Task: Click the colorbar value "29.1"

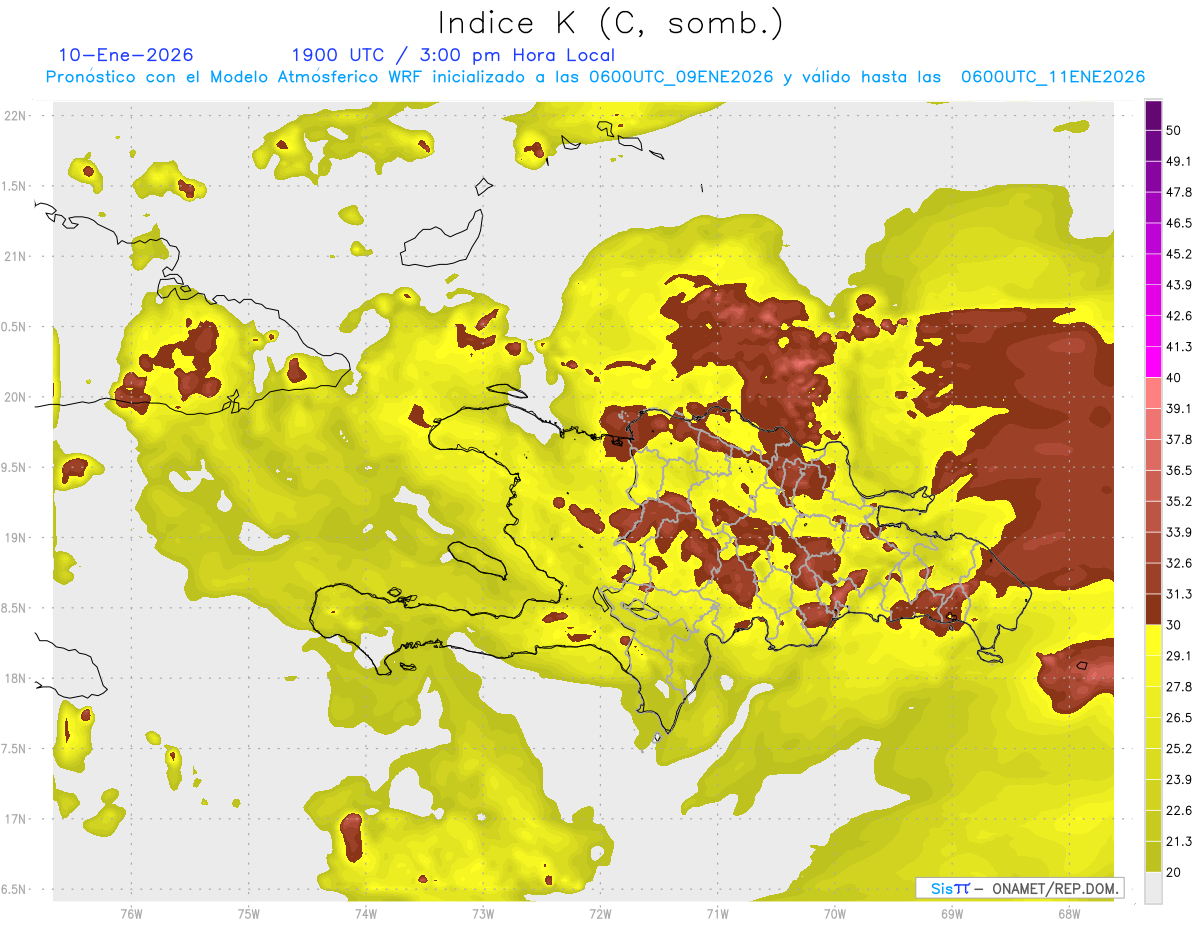Action: (x=1179, y=656)
